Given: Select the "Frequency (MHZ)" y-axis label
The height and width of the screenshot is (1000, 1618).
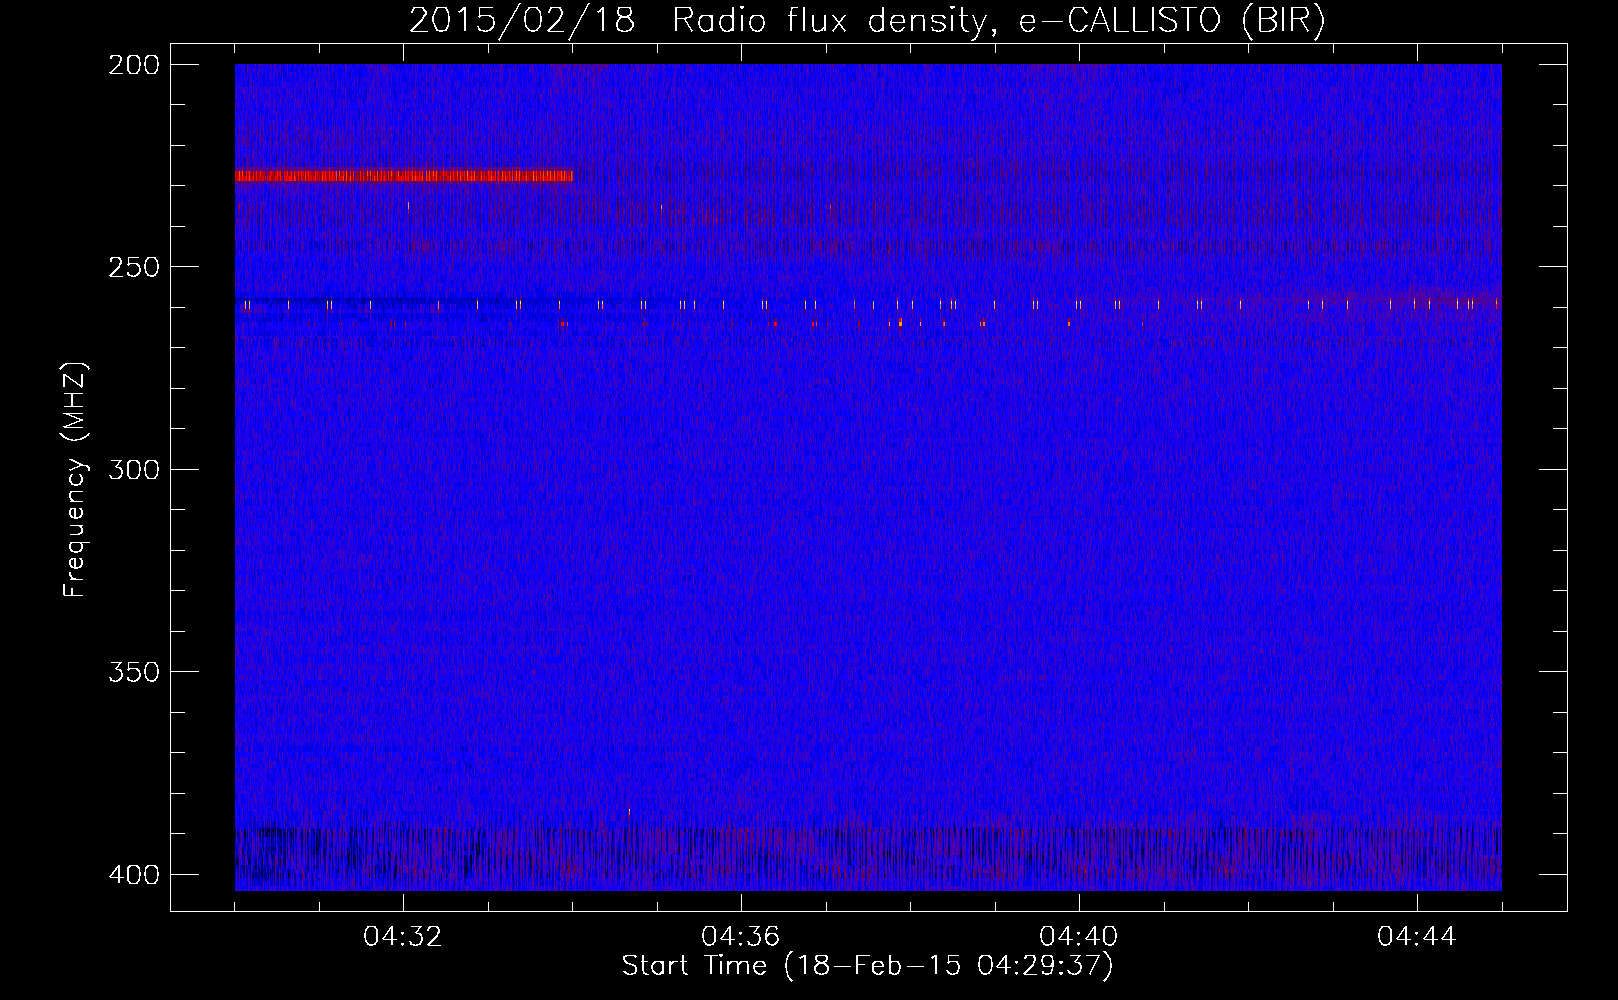Looking at the screenshot, I should (x=75, y=479).
